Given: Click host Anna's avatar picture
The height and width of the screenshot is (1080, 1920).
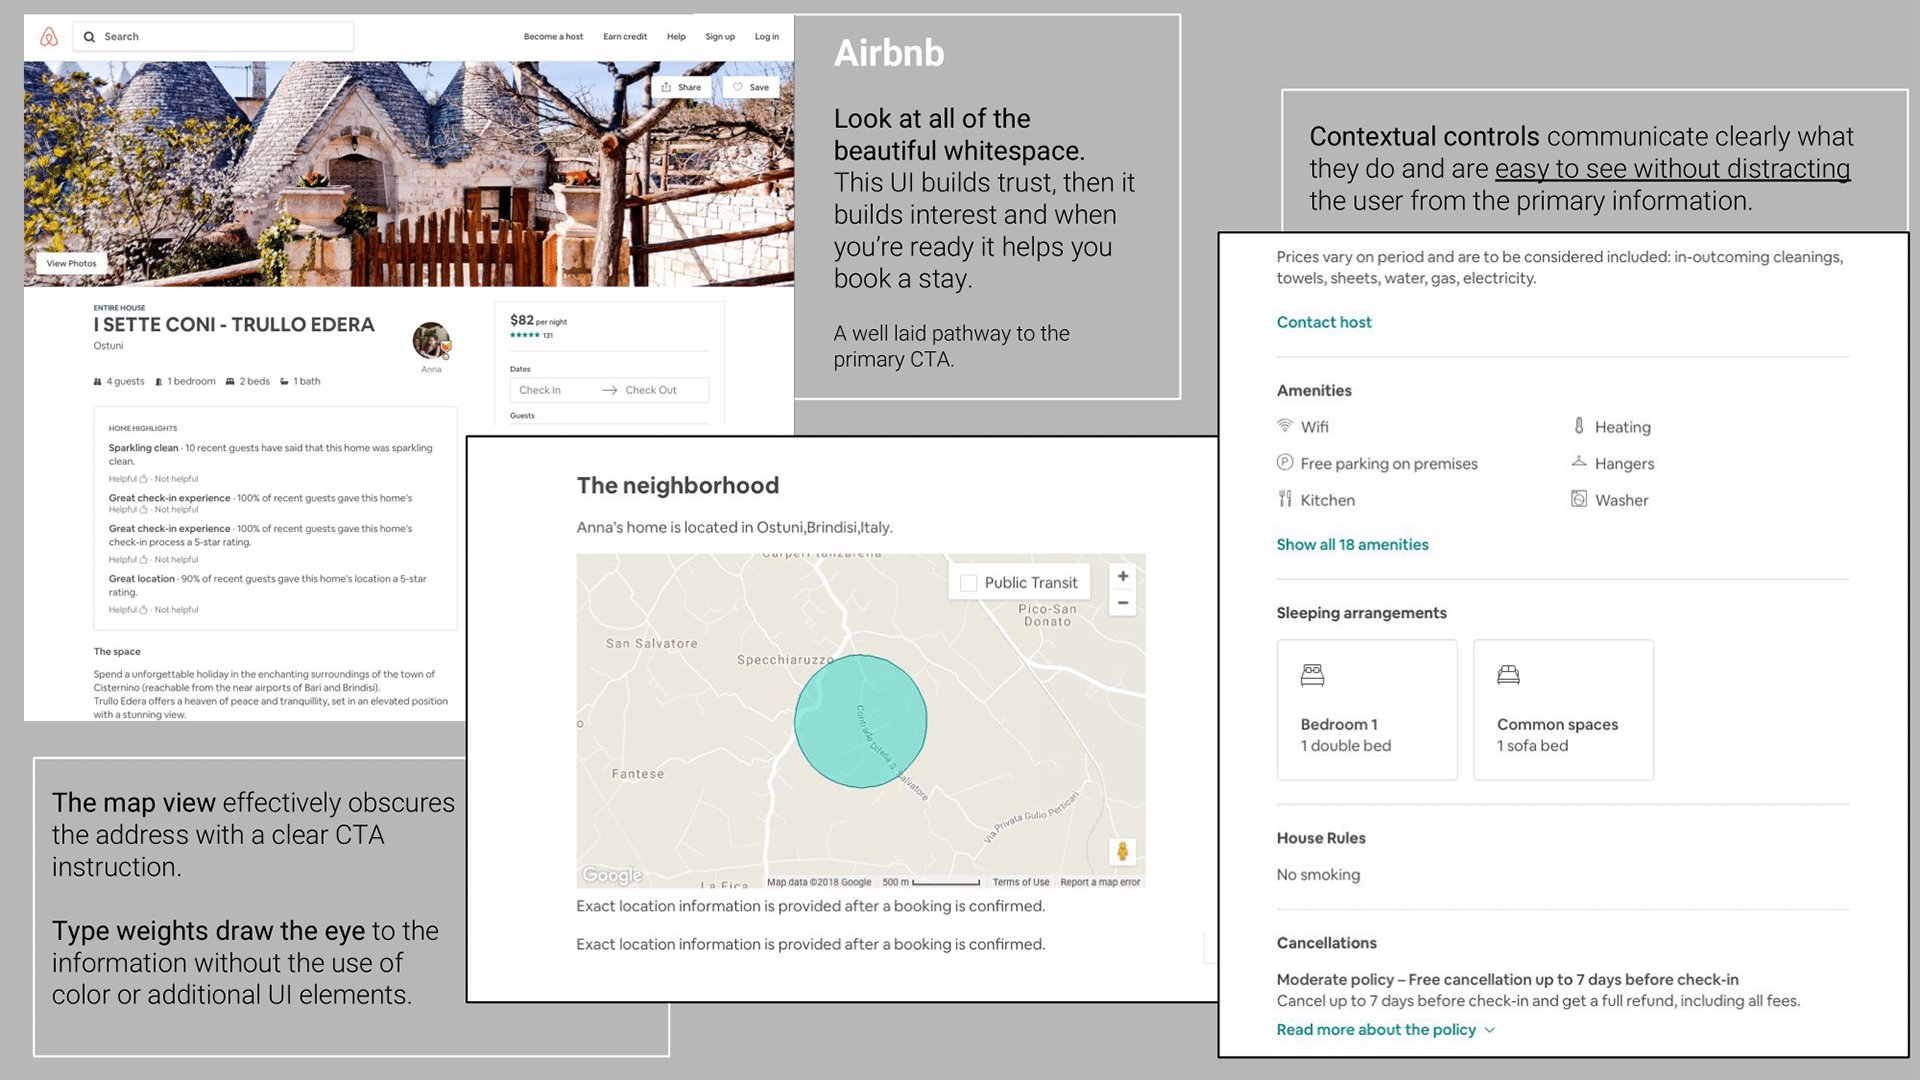Looking at the screenshot, I should 431,341.
